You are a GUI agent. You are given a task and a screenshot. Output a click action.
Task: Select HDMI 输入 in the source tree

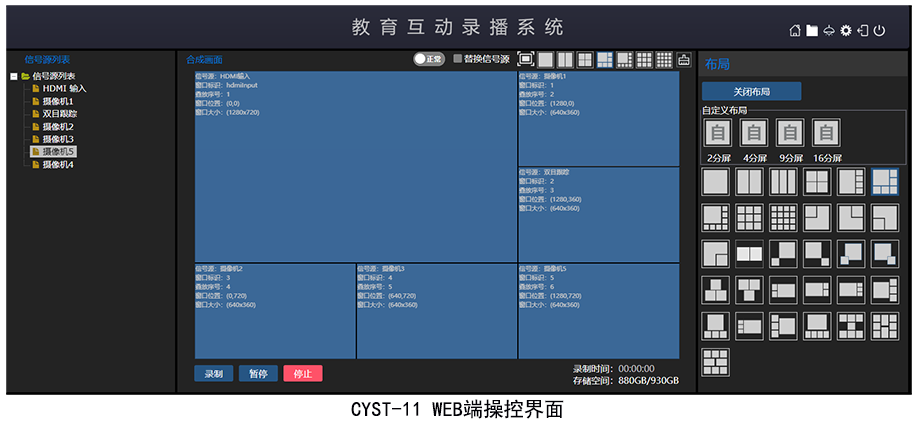64,88
